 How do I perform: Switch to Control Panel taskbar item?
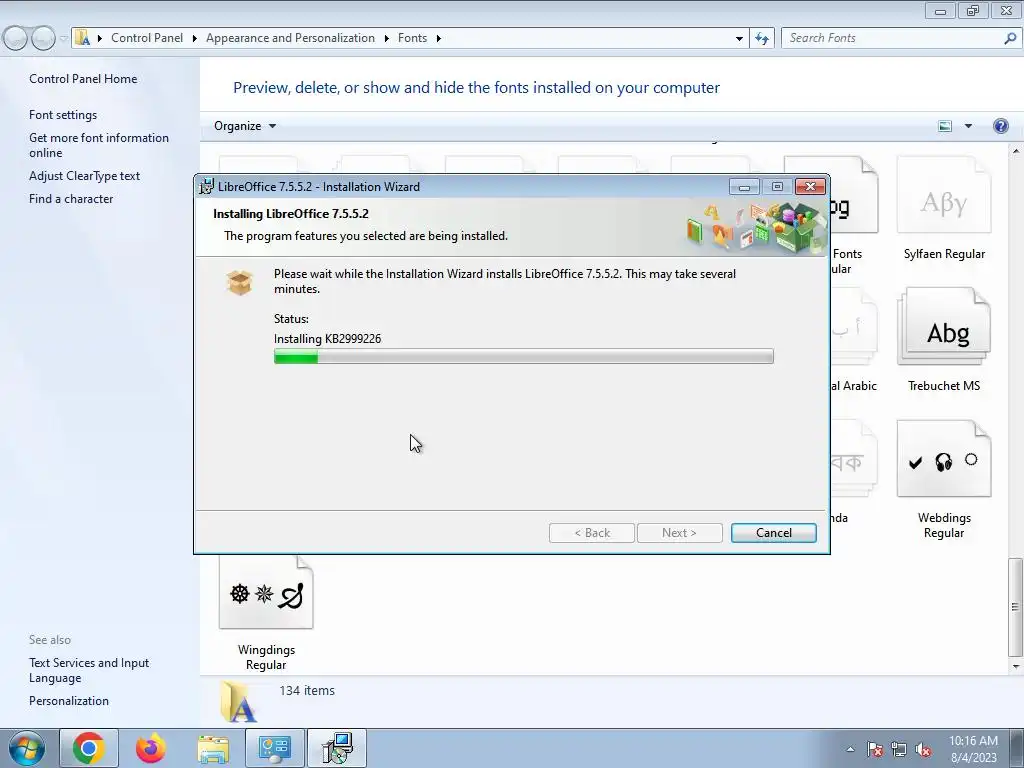click(275, 748)
